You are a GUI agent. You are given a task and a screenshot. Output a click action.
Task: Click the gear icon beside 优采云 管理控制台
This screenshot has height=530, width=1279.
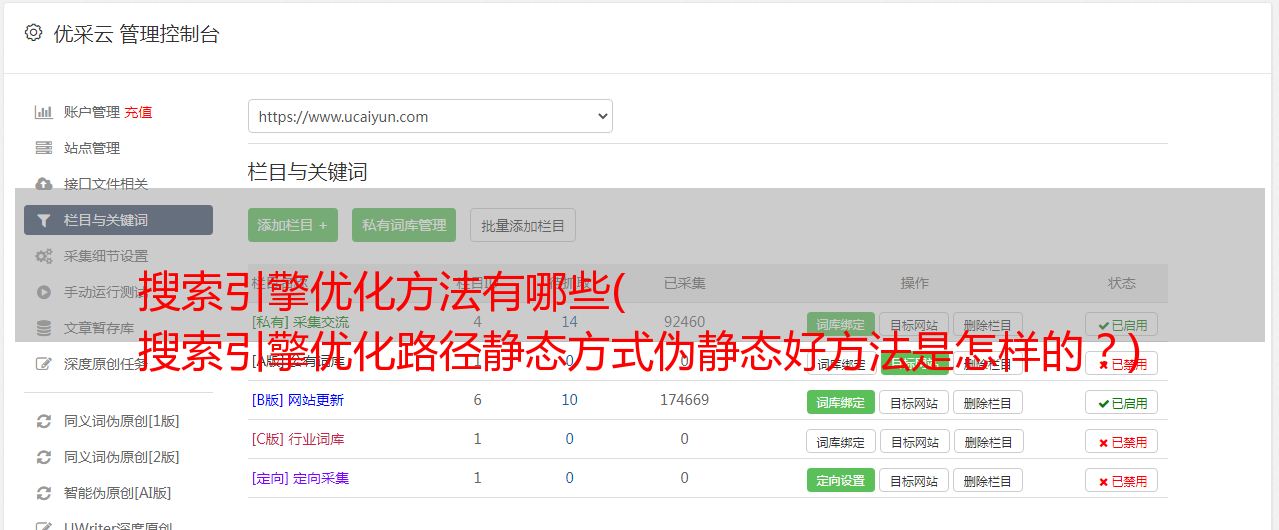coord(33,33)
